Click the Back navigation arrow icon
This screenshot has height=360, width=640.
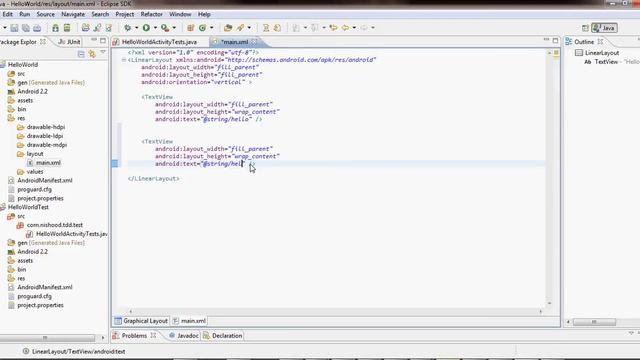tap(345, 28)
